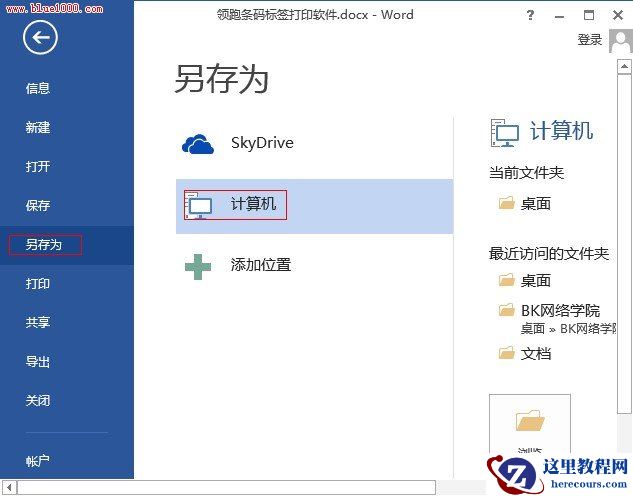Click folder icon beside BK网络学院

tap(506, 310)
